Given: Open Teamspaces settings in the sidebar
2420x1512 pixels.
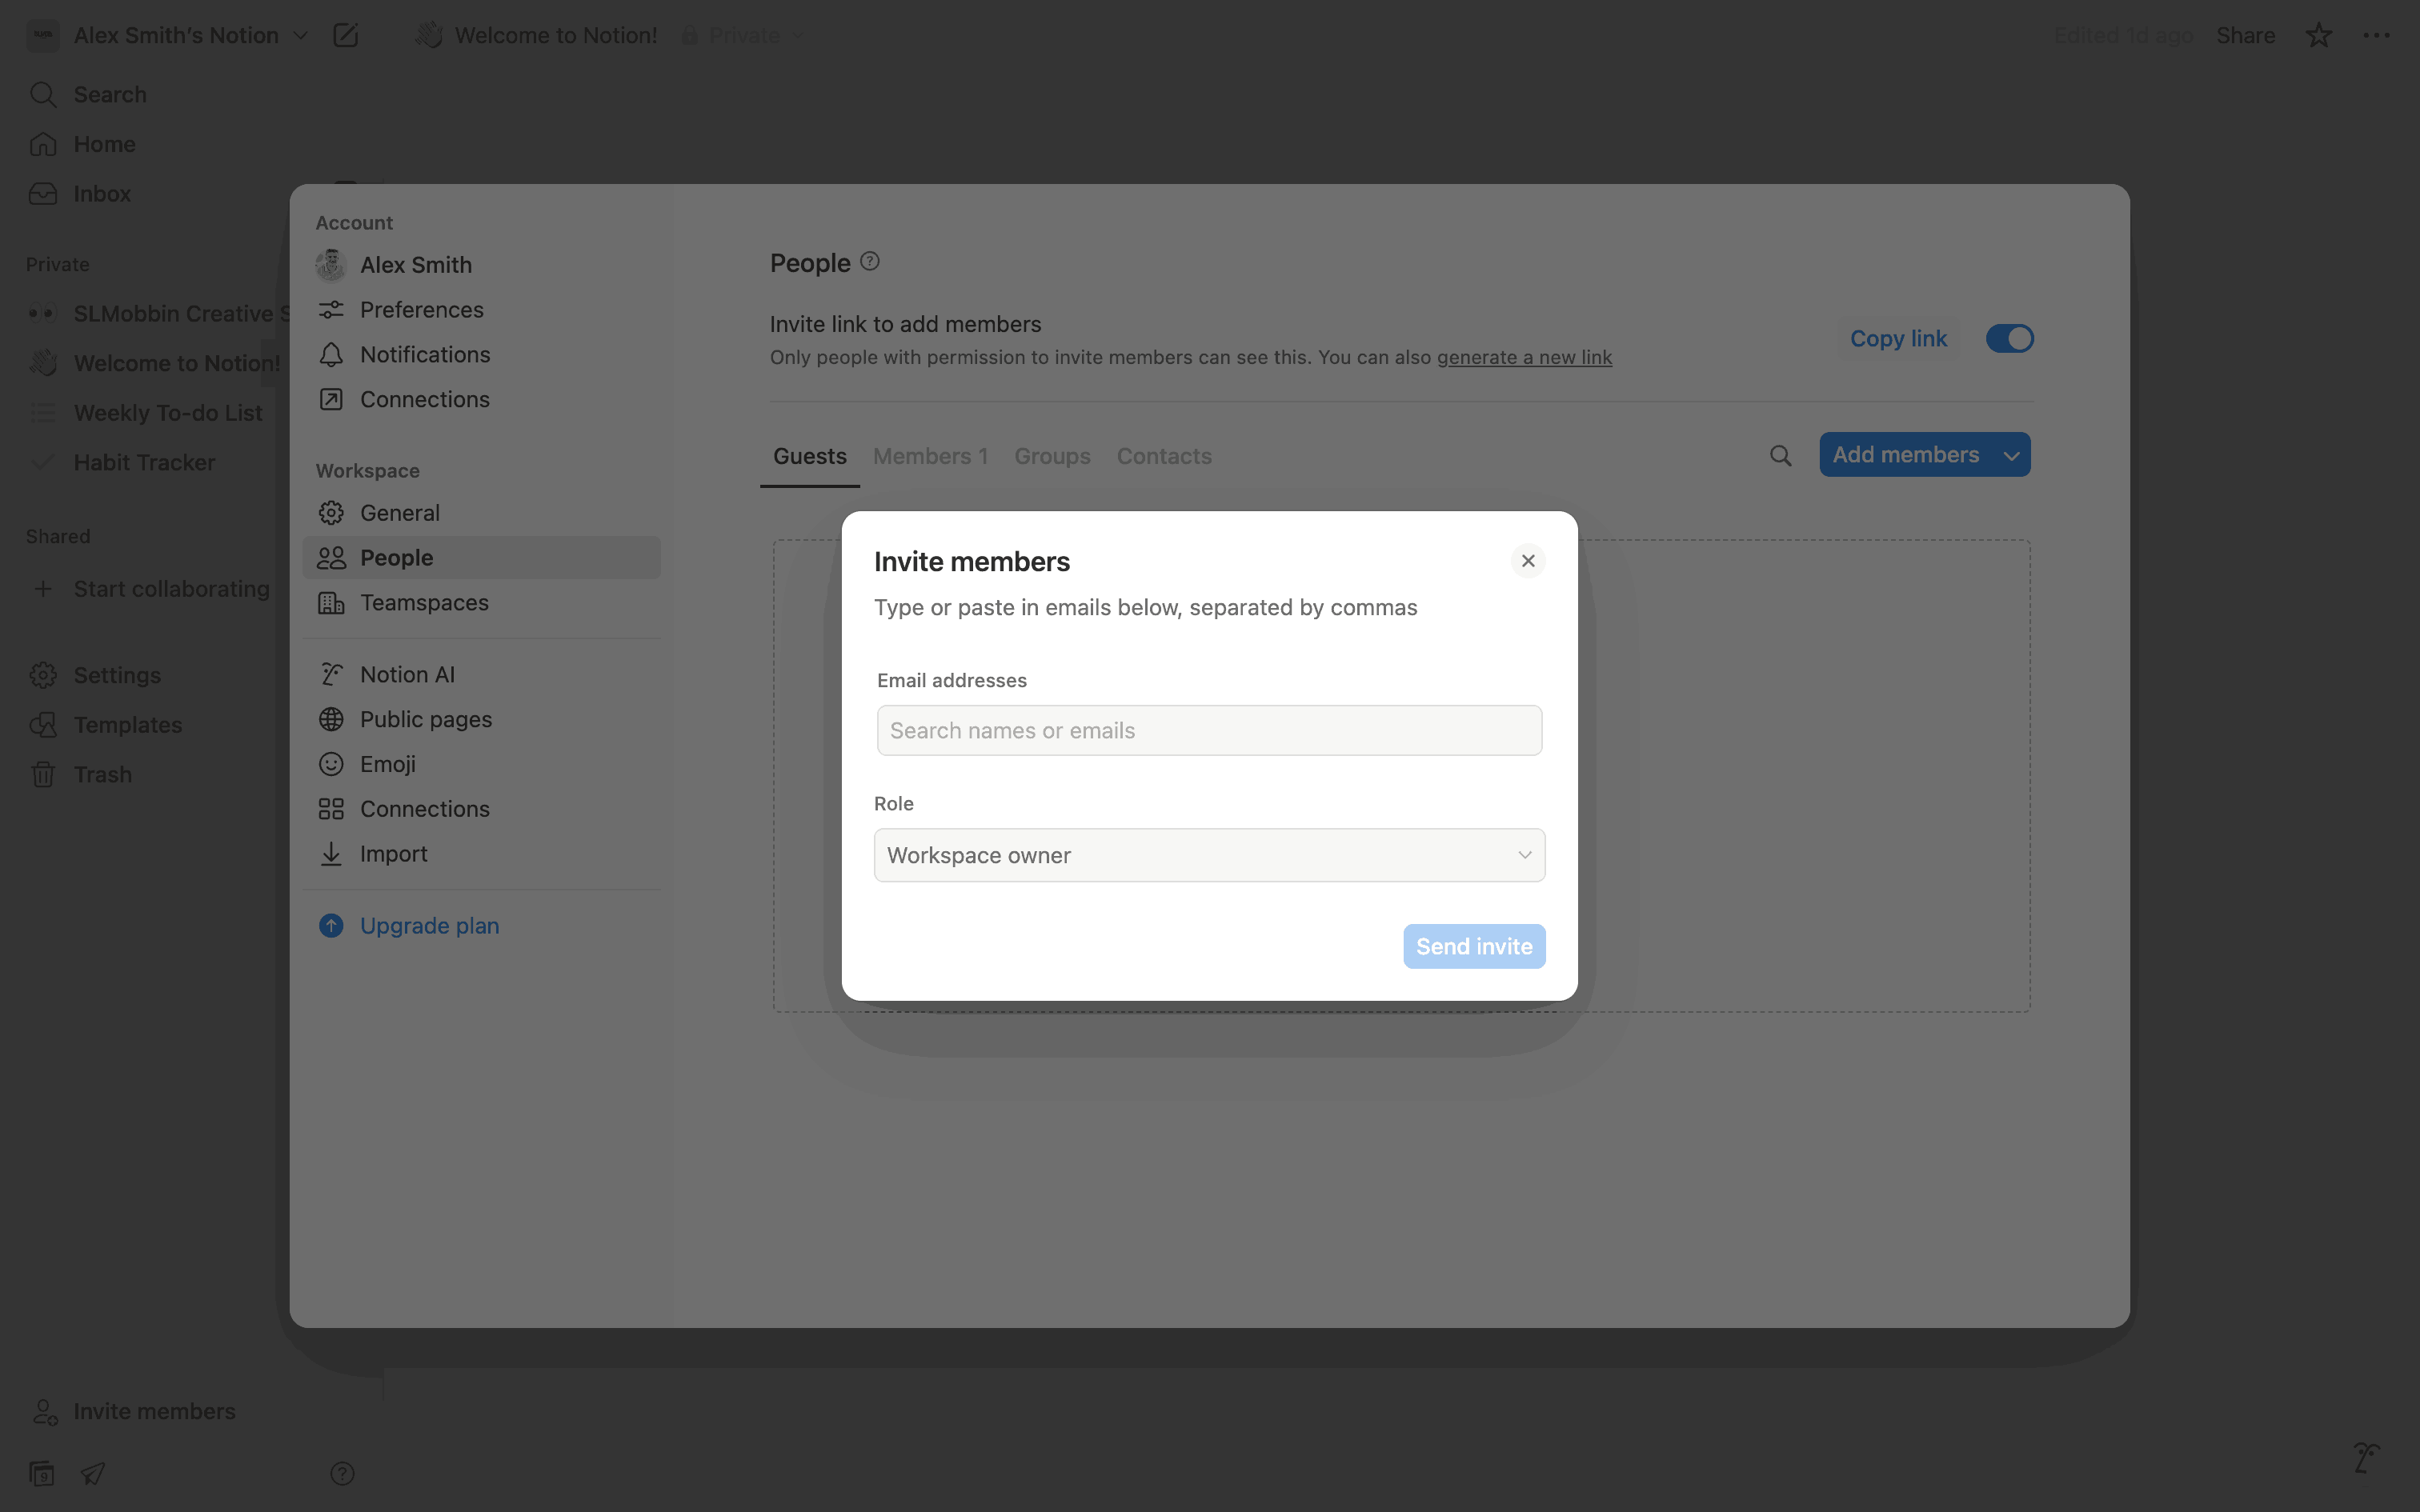Looking at the screenshot, I should pos(424,603).
